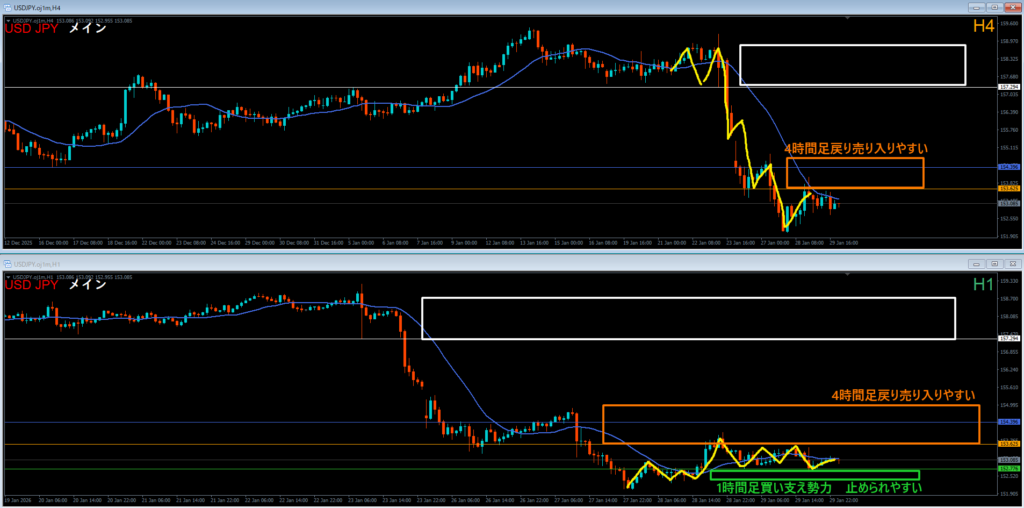Click the 154.396 blue price tag in H4 chart
This screenshot has width=1024, height=508.
1008,167
